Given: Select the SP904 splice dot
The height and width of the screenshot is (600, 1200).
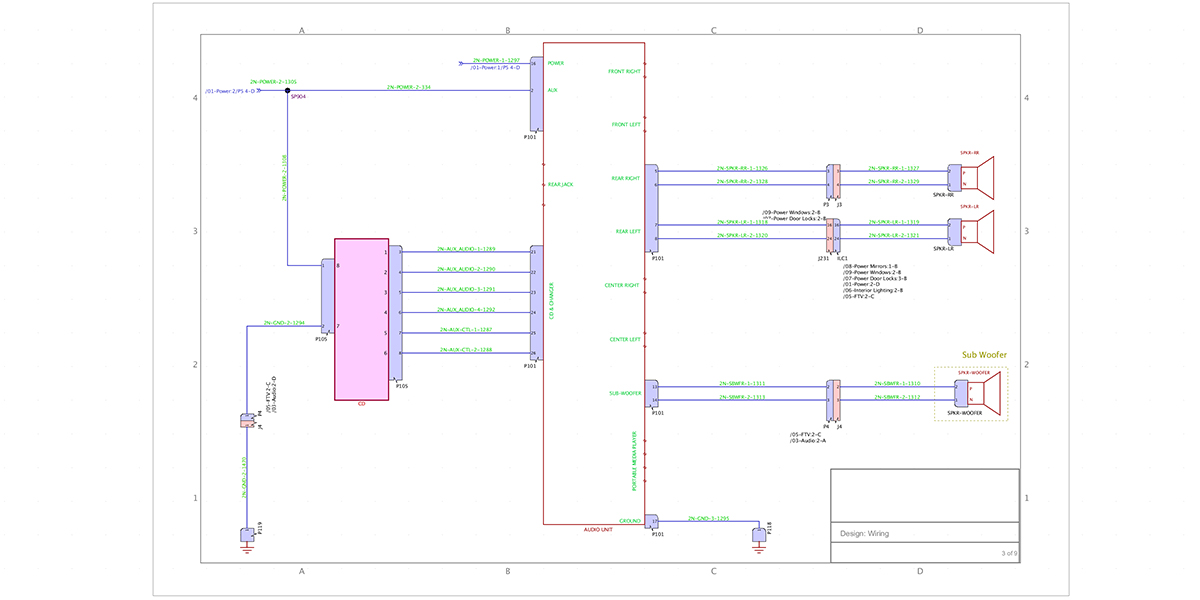Looking at the screenshot, I should [x=287, y=90].
